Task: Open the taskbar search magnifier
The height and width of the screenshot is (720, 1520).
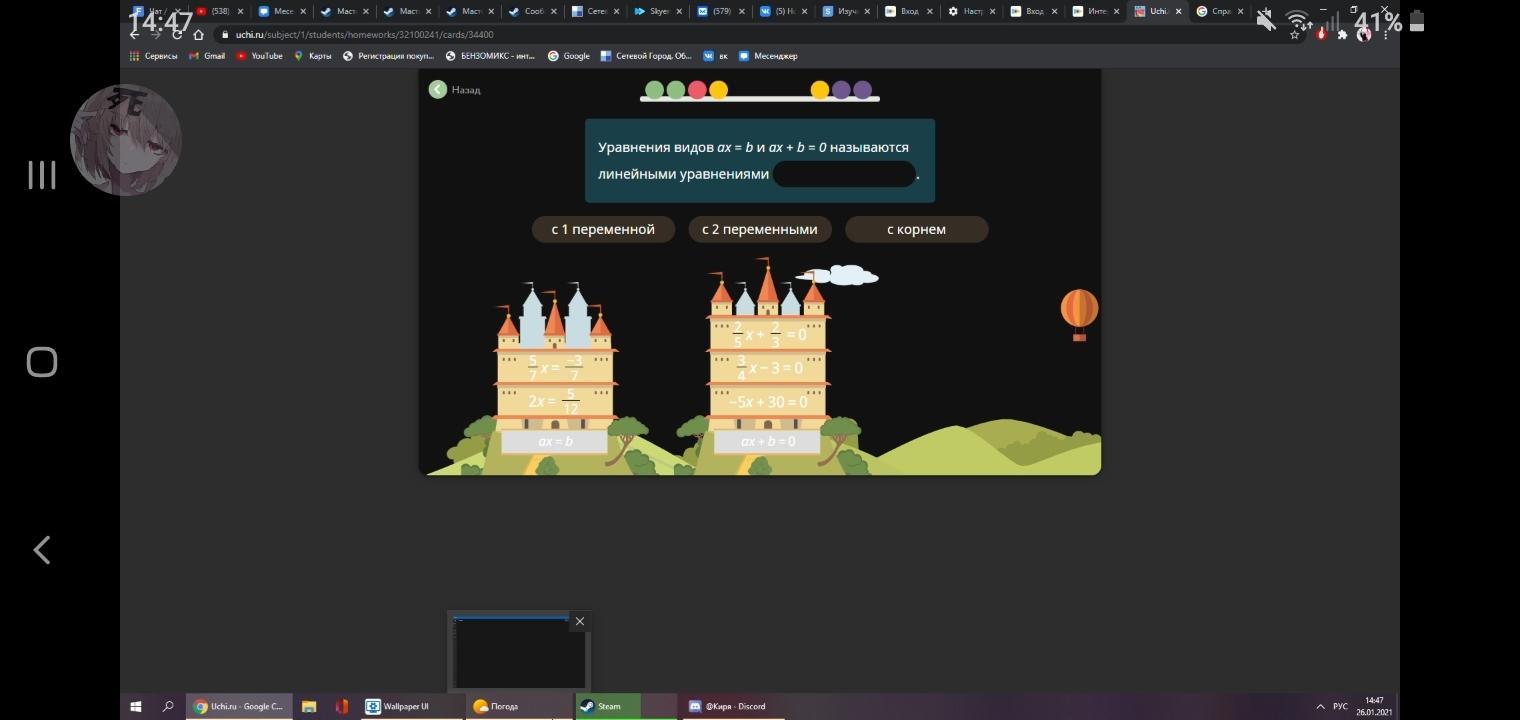Action: pyautogui.click(x=168, y=707)
